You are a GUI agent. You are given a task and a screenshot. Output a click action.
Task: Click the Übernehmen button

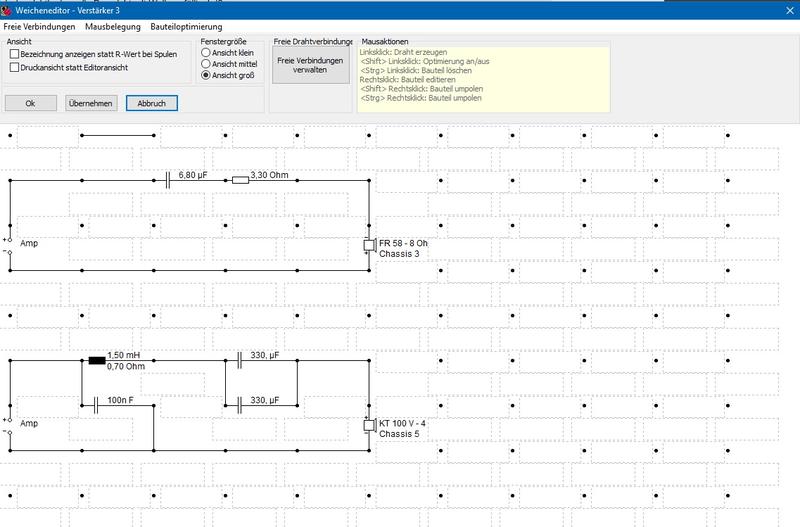[90, 103]
